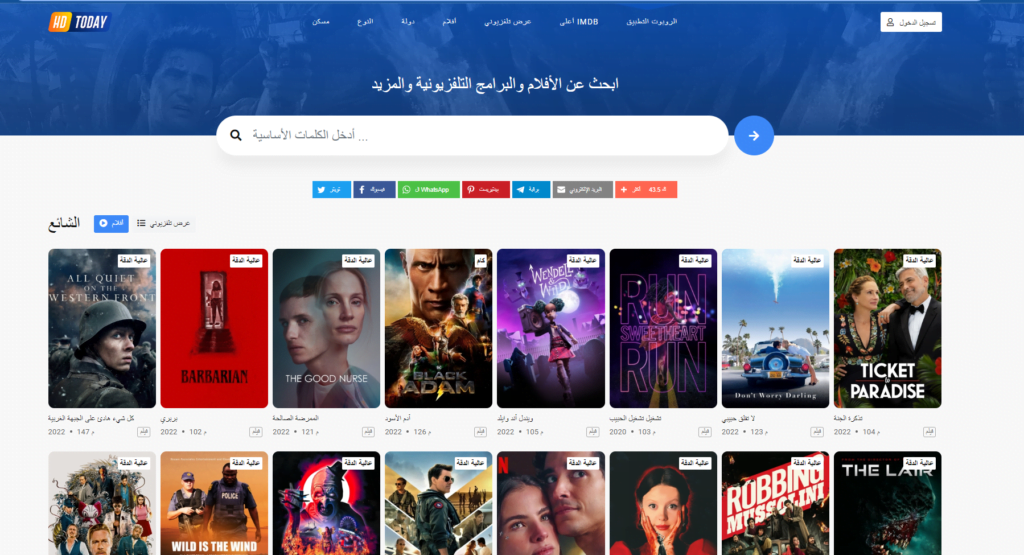
Task: Click title link under Black Adam poster
Action: (x=396, y=418)
